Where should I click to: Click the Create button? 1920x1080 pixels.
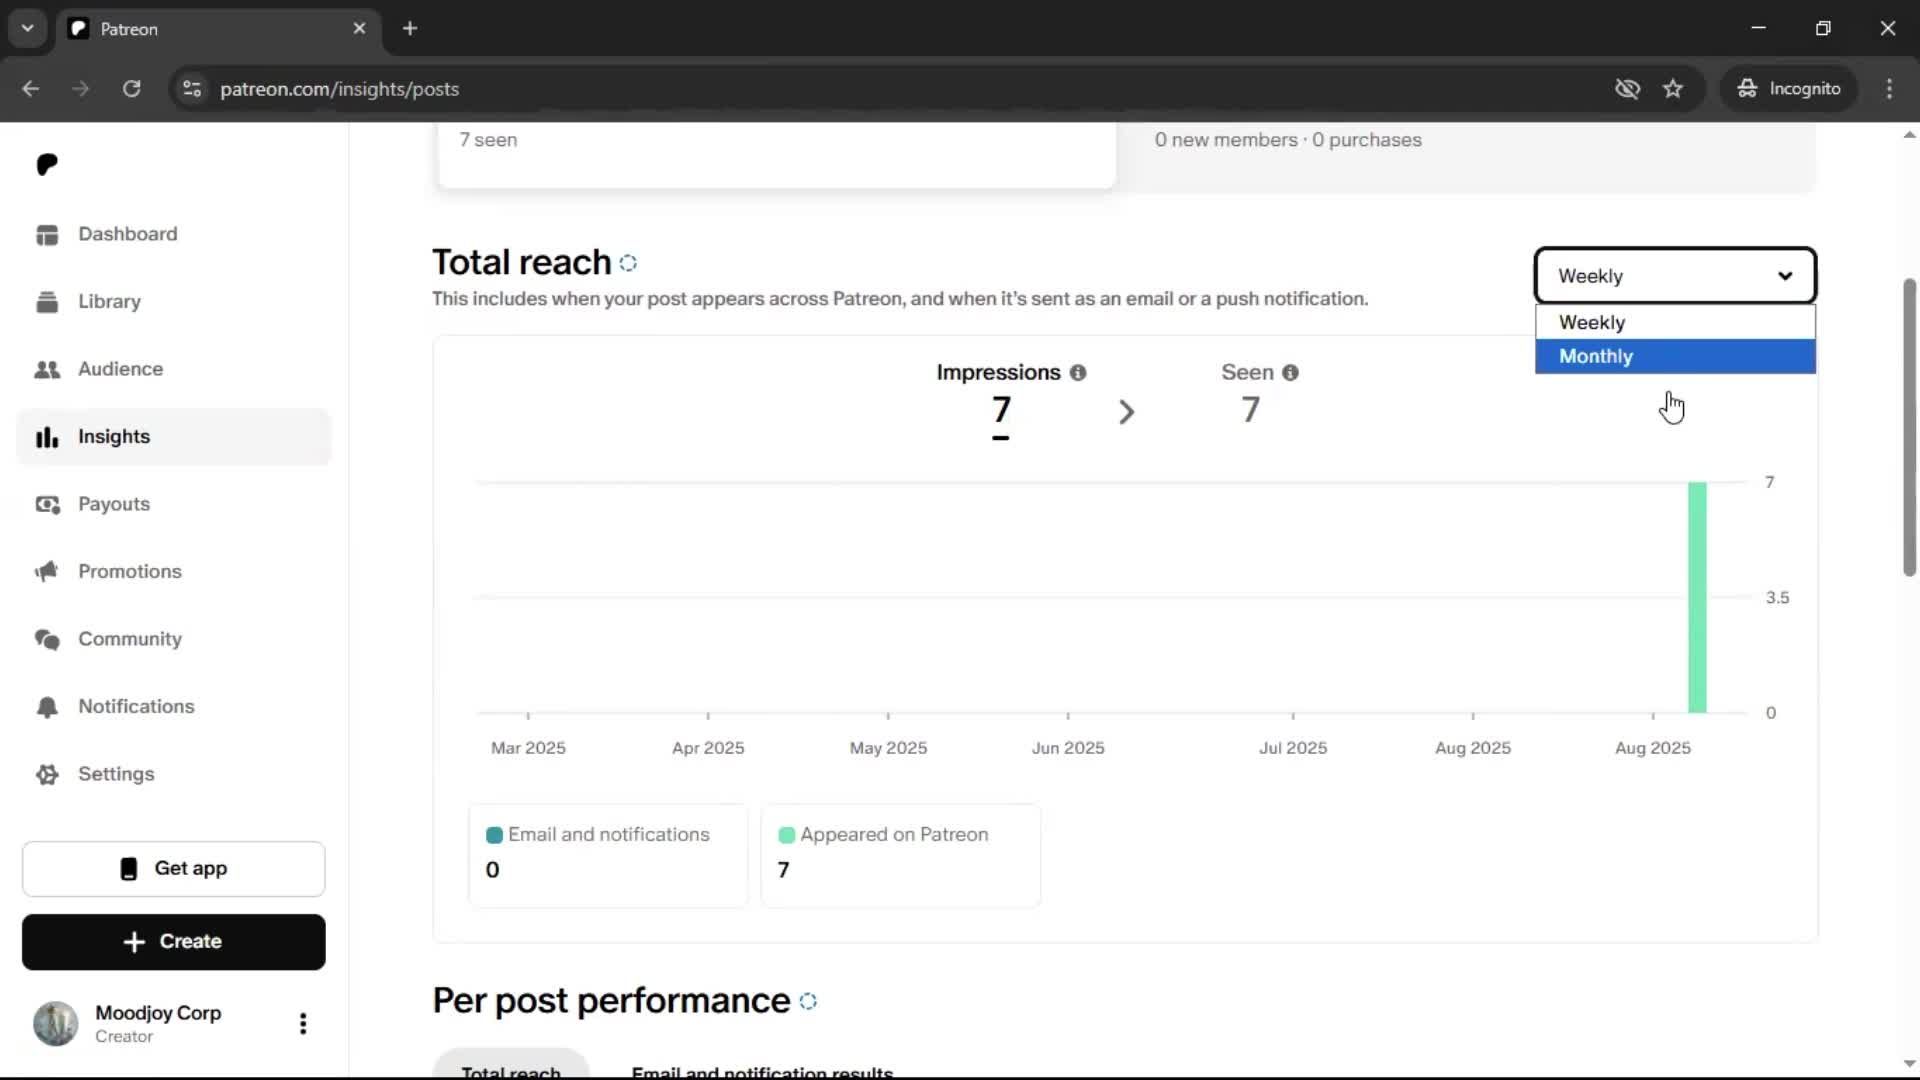[x=173, y=941]
